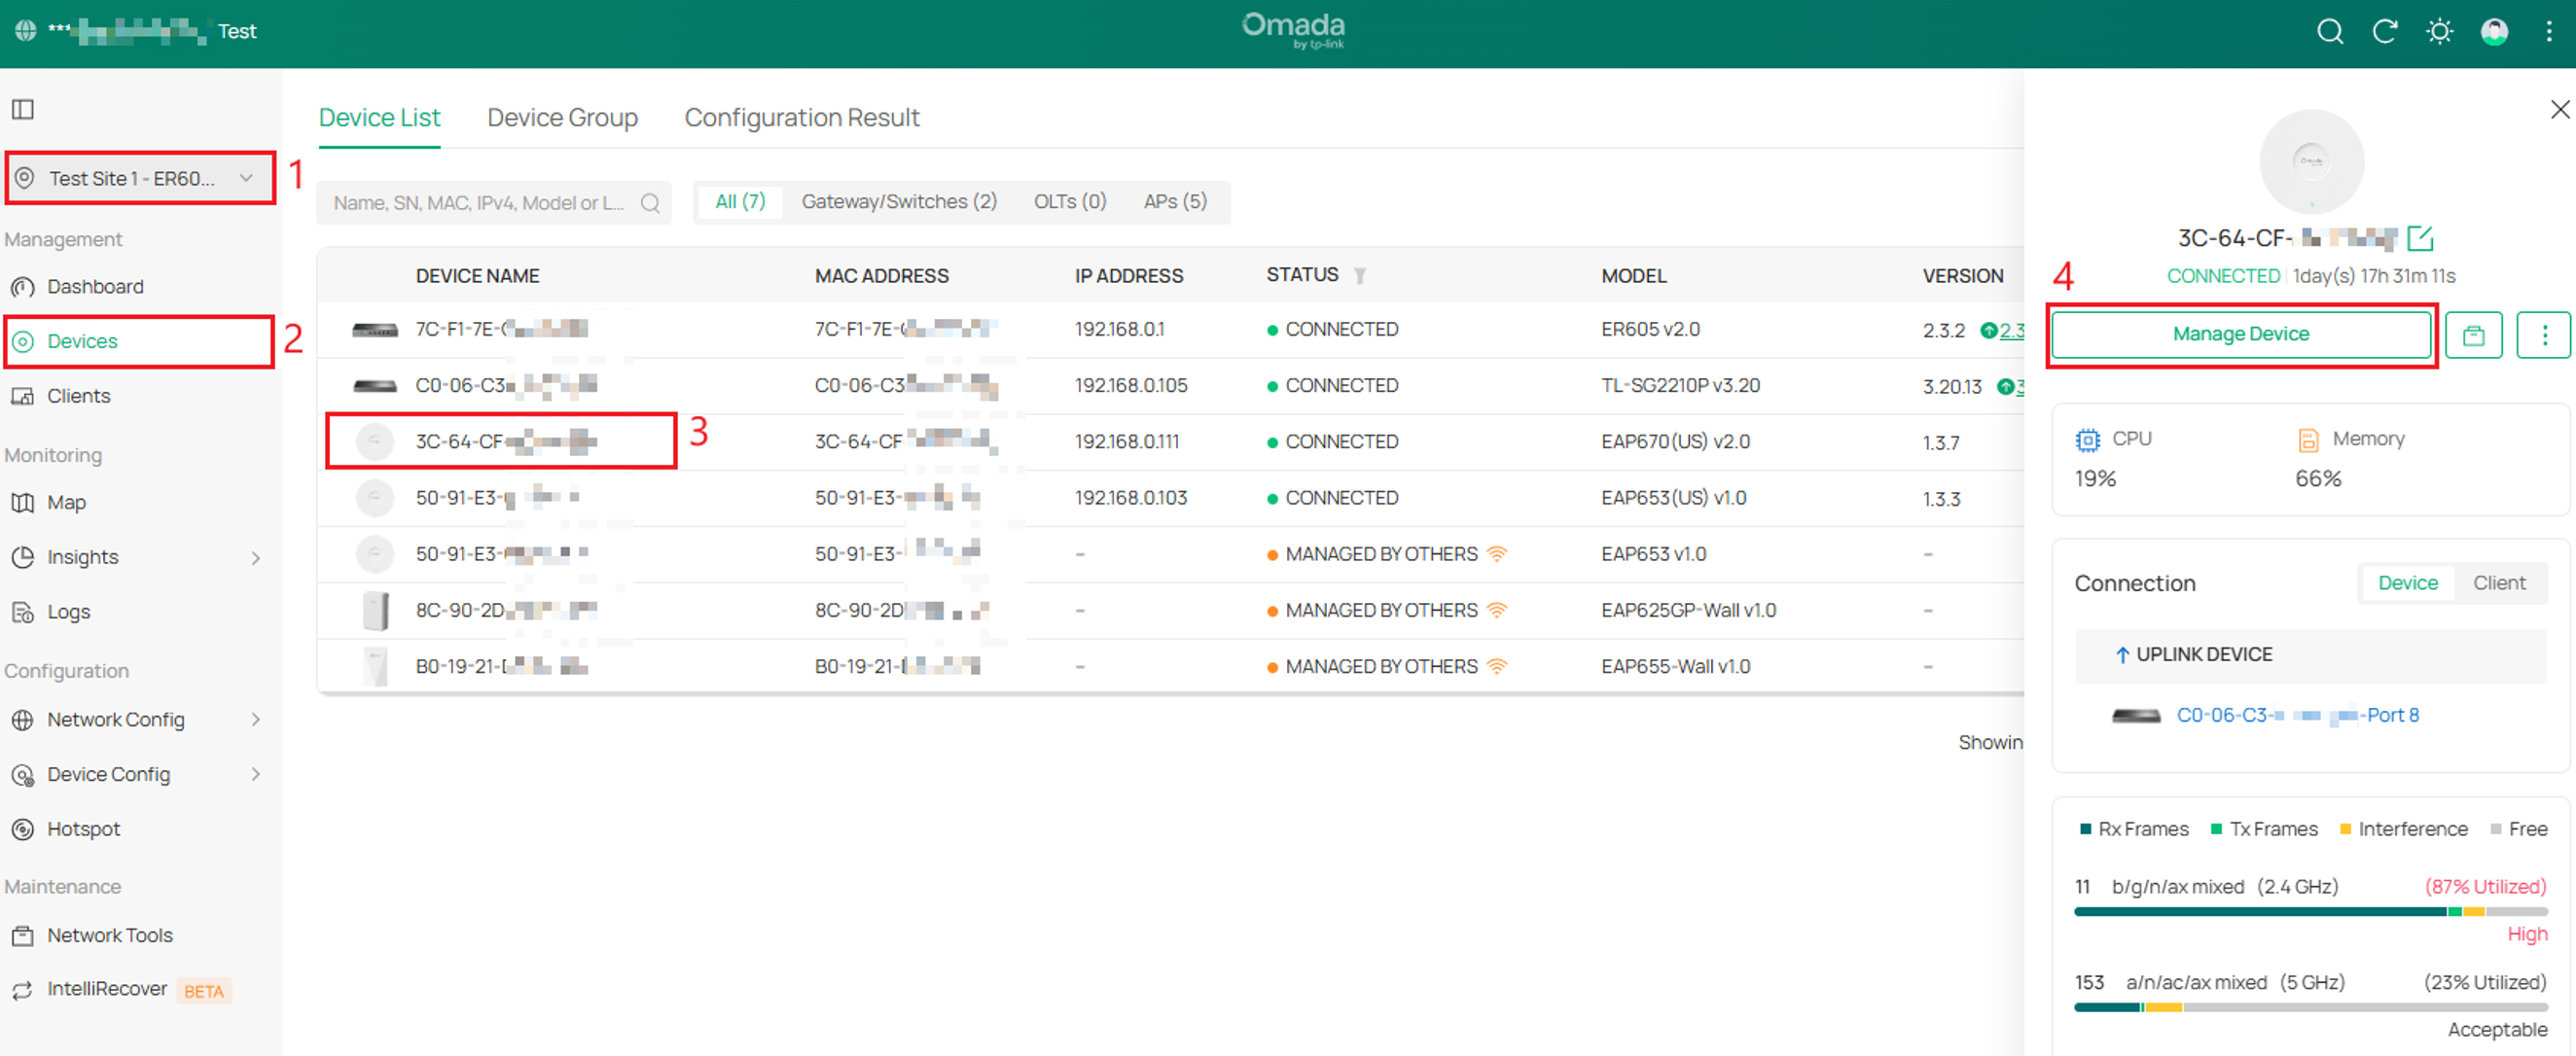Switch to Device Group tab
This screenshot has height=1056, width=2576.
(562, 118)
